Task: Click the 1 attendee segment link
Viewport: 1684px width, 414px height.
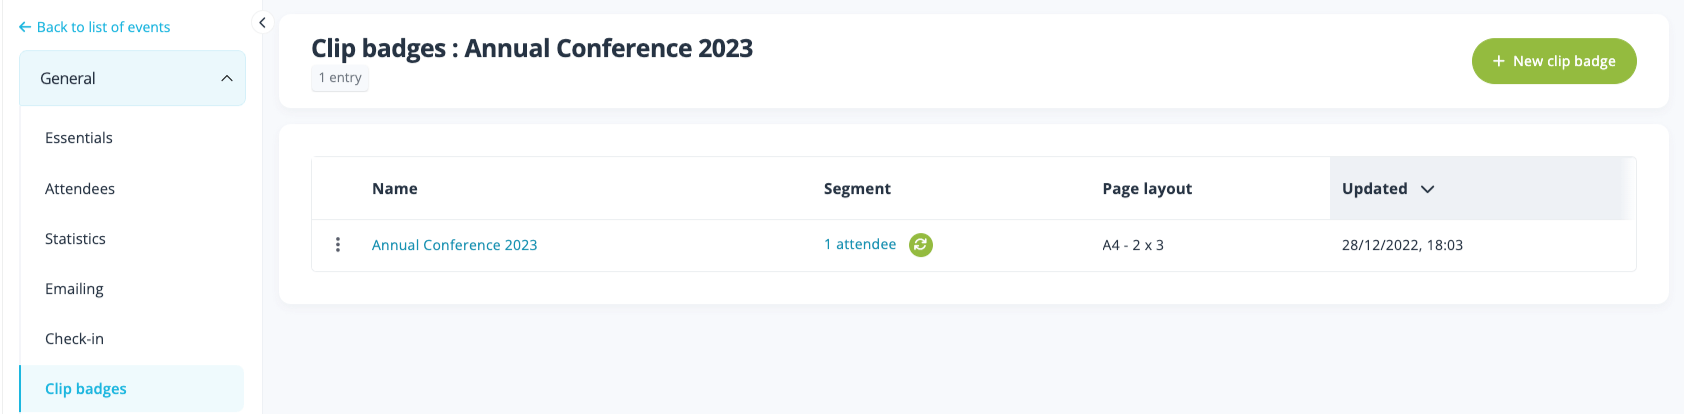Action: (860, 244)
